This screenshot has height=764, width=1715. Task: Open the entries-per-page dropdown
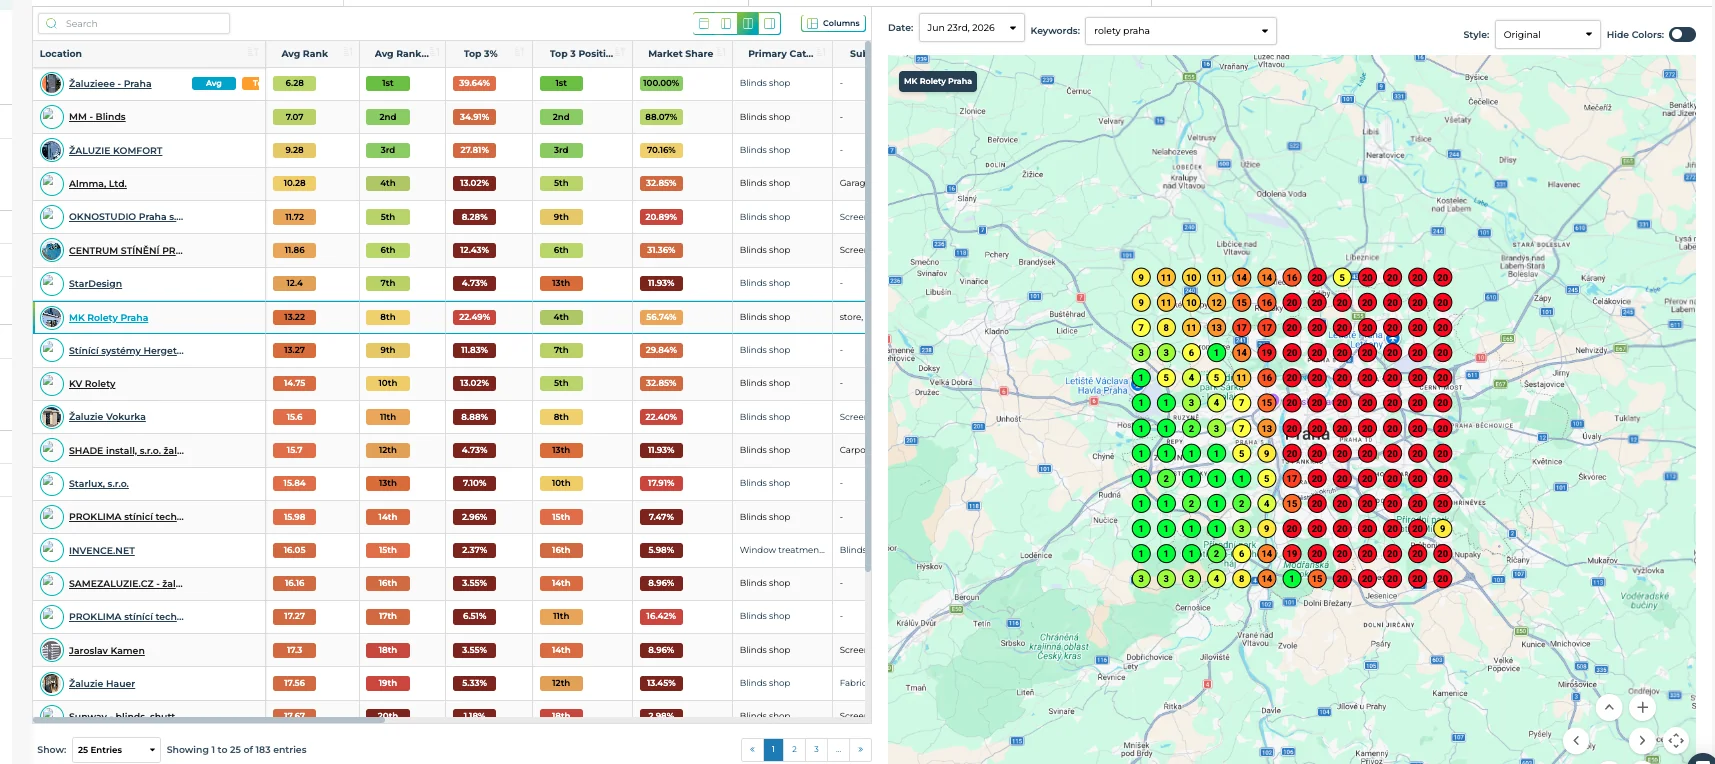116,750
